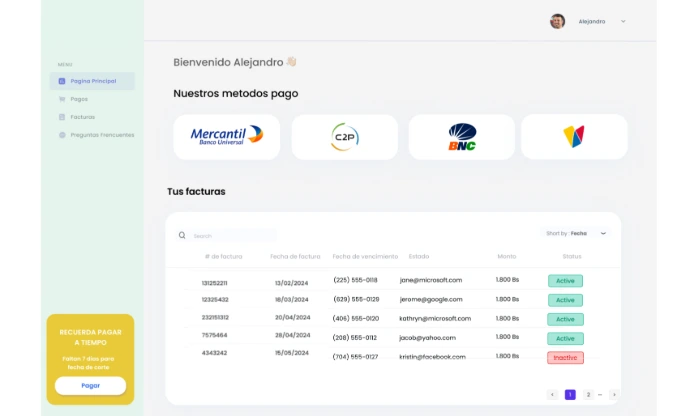Image resolution: width=690 pixels, height=416 pixels.
Task: Click the search magnifier icon in invoices
Action: (182, 236)
